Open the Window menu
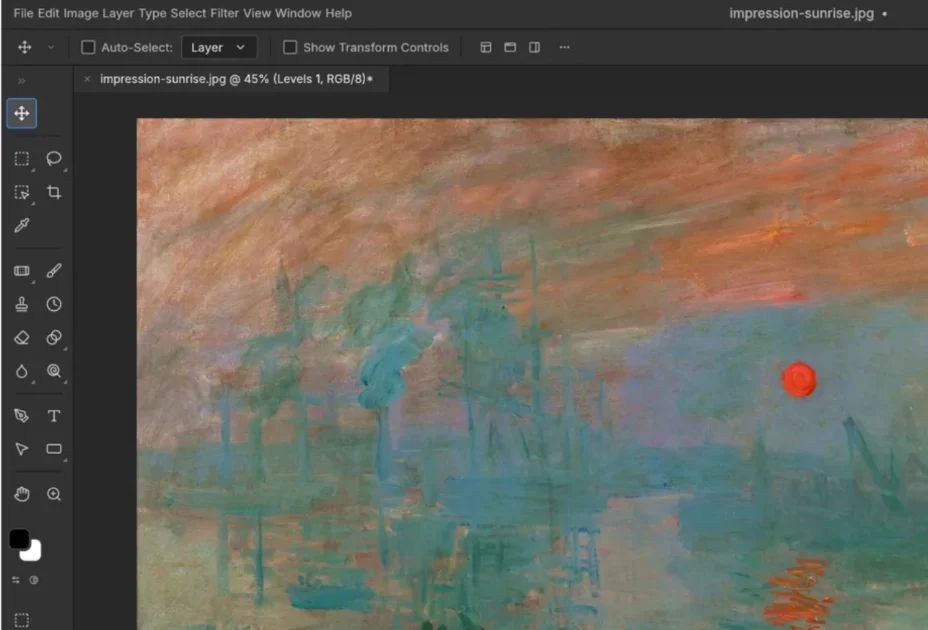Image resolution: width=928 pixels, height=630 pixels. point(298,13)
